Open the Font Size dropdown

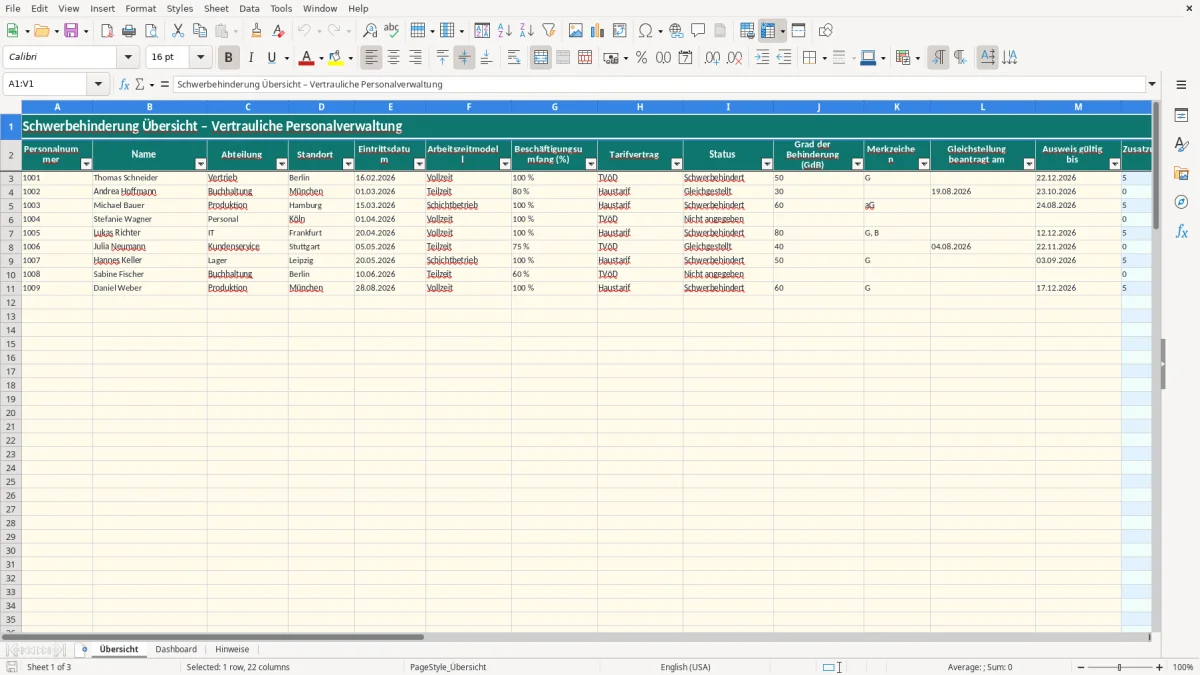200,58
